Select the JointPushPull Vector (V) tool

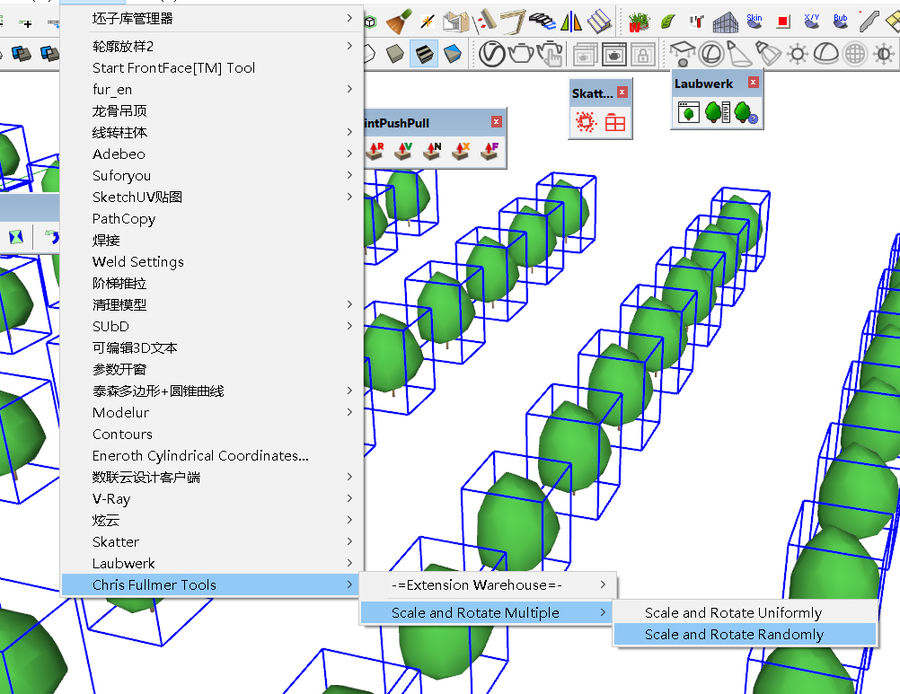[405, 150]
